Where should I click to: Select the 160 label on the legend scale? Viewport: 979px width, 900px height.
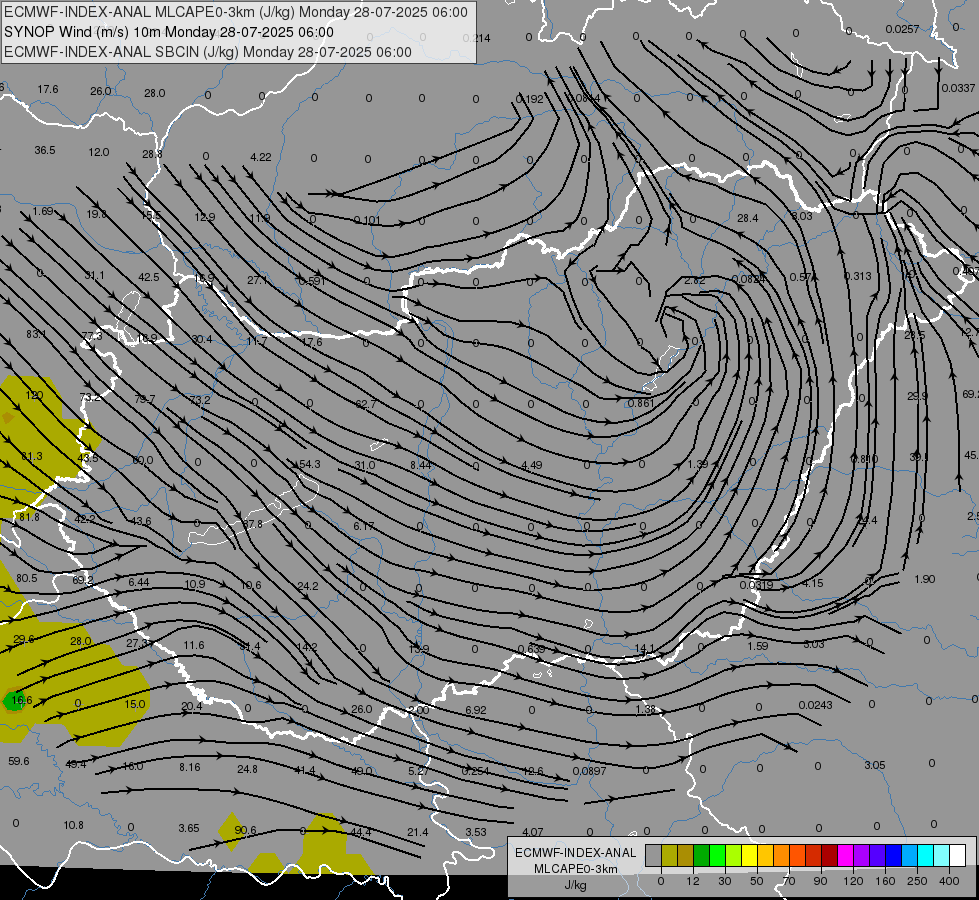(x=885, y=881)
